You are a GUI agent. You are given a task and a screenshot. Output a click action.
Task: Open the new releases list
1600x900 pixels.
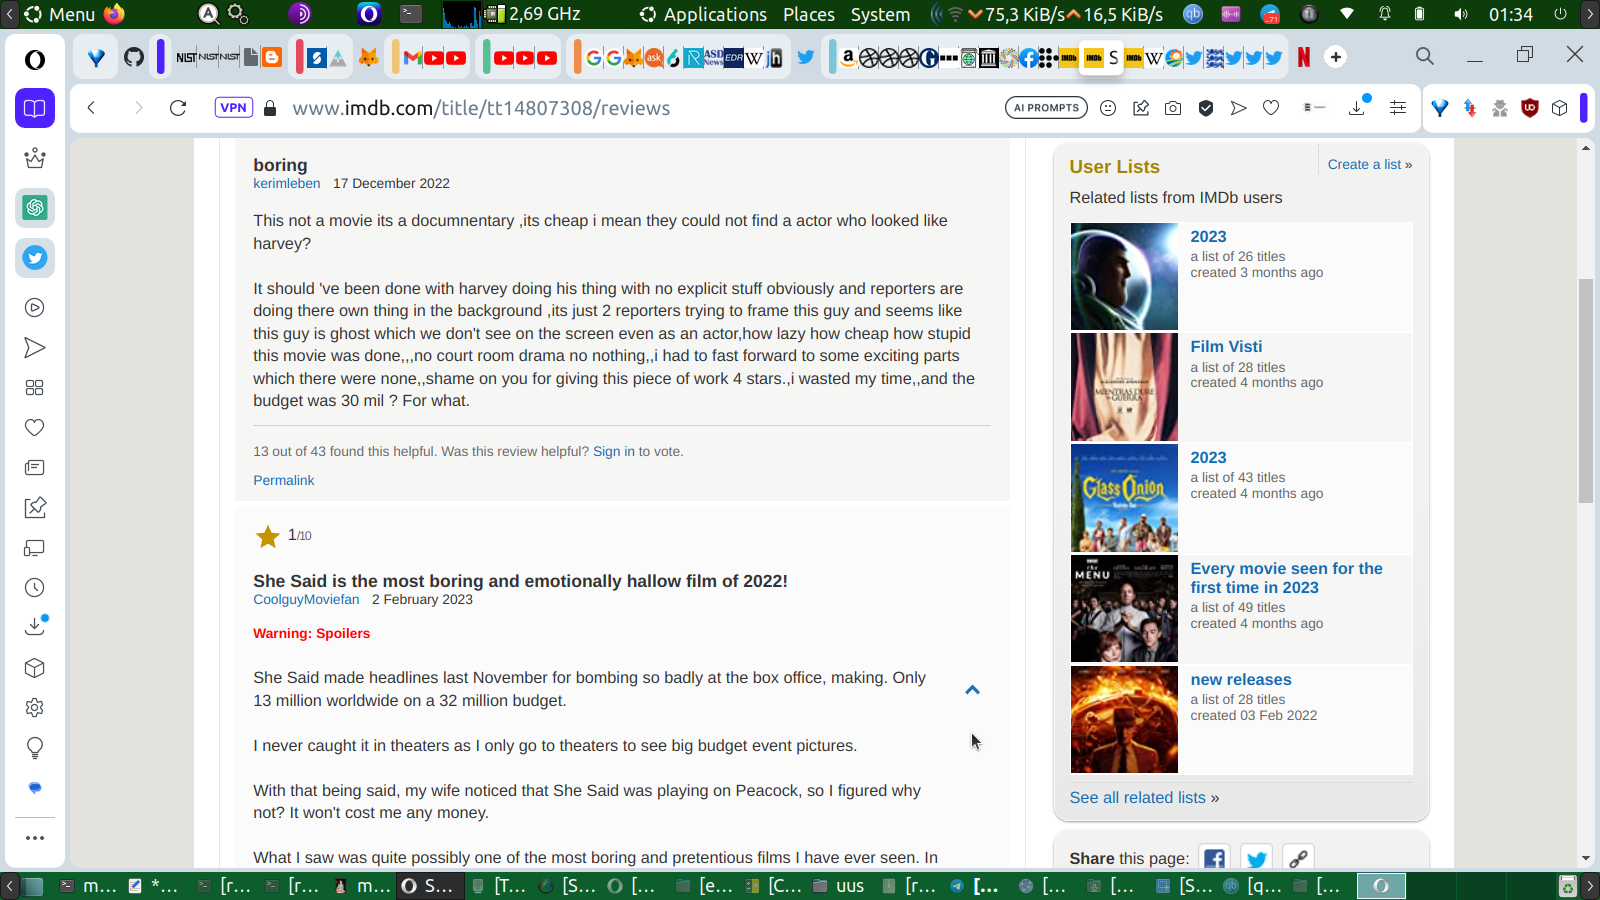point(1241,680)
